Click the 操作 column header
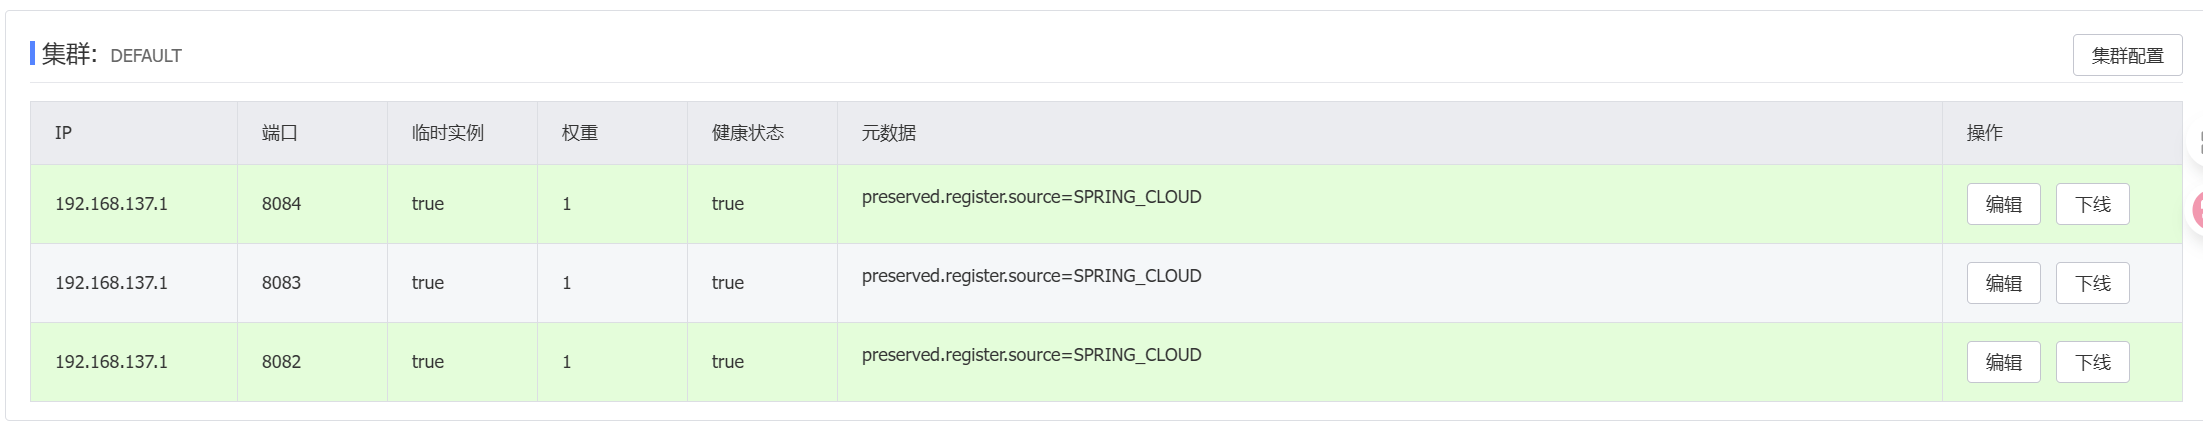Viewport: 2203px width, 433px height. click(x=1984, y=133)
